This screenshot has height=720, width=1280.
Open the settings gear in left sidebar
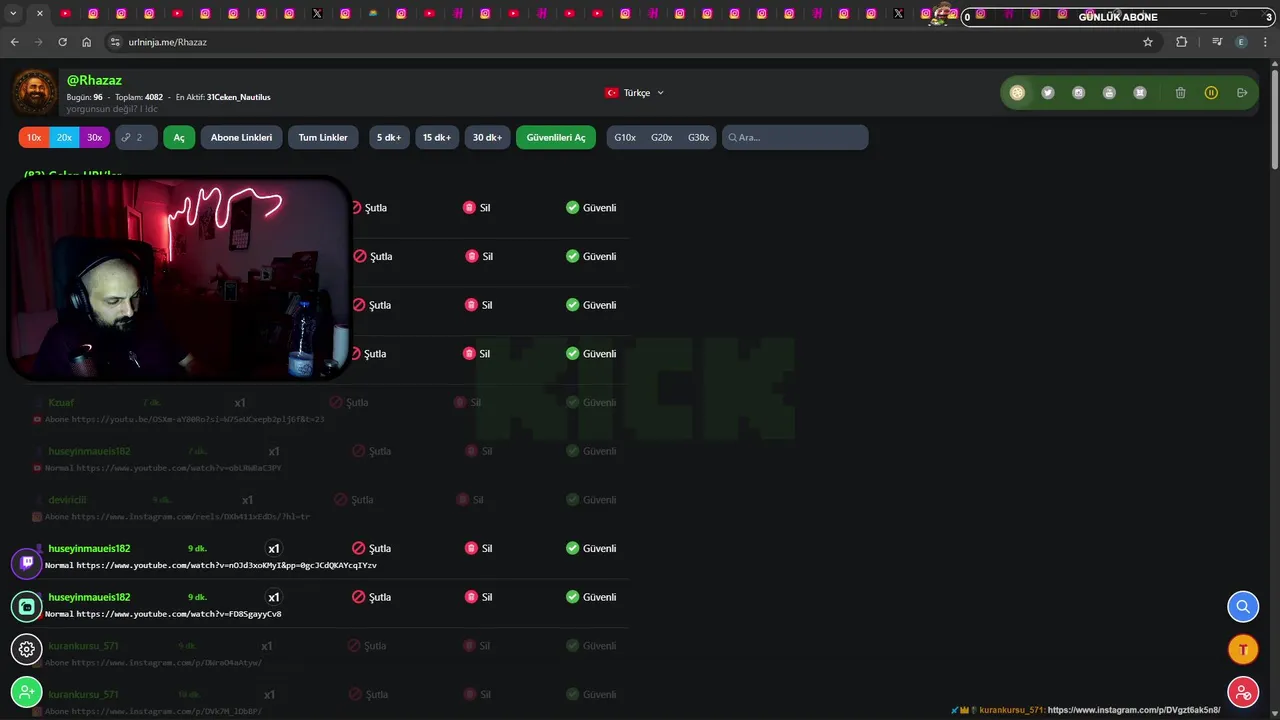[x=27, y=649]
